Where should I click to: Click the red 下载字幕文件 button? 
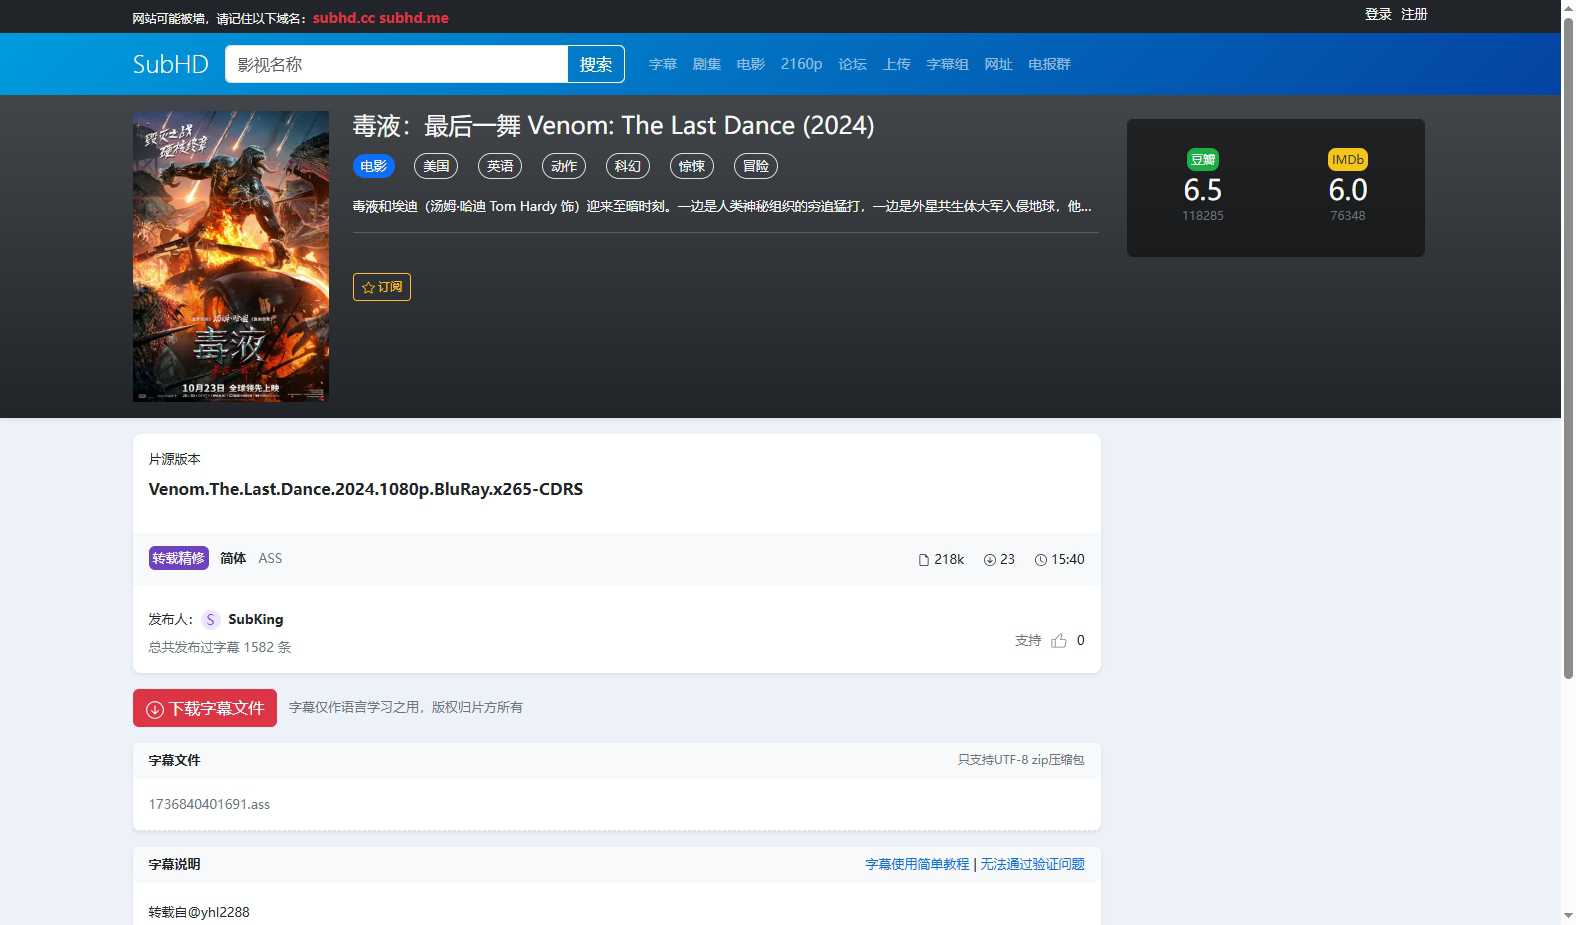coord(205,708)
